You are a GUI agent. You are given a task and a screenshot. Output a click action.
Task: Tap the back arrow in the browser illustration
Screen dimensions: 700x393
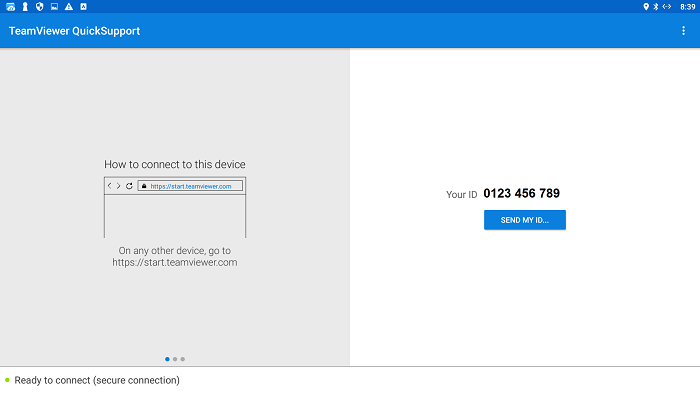pos(110,186)
